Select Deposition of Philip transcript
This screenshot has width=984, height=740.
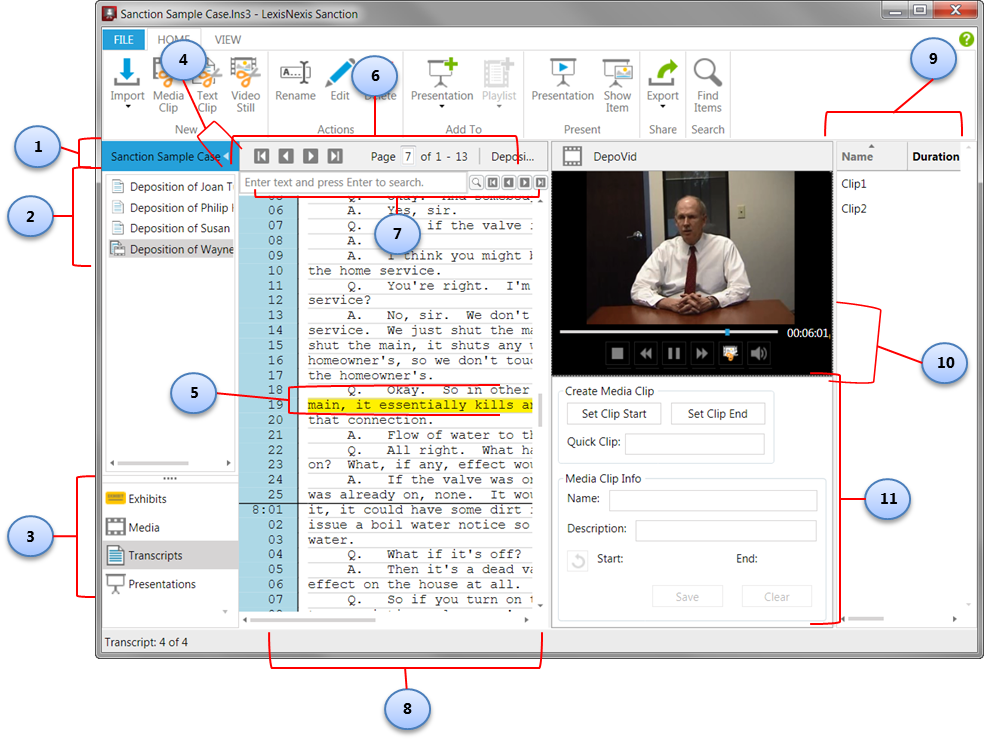pos(171,208)
